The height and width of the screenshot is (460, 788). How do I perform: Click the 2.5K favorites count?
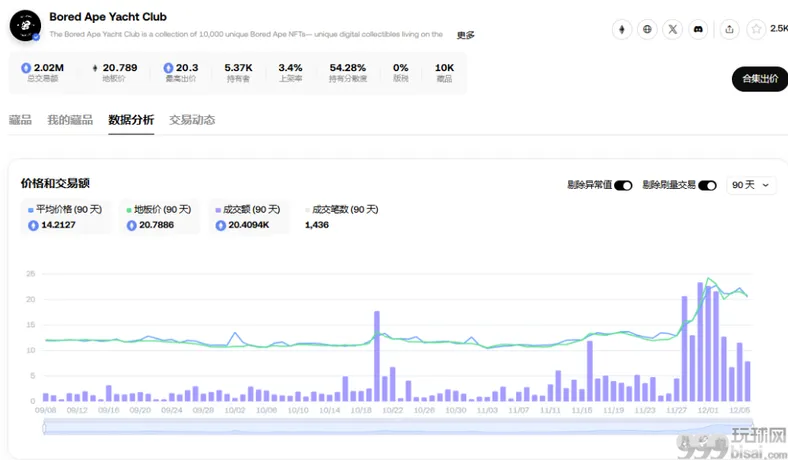[x=779, y=29]
